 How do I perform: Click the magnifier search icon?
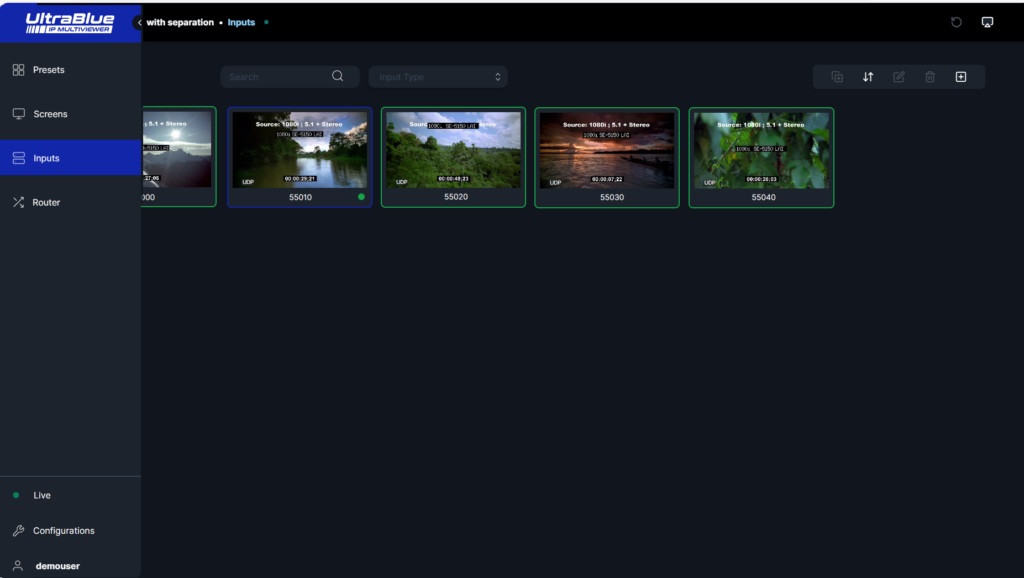coord(338,76)
